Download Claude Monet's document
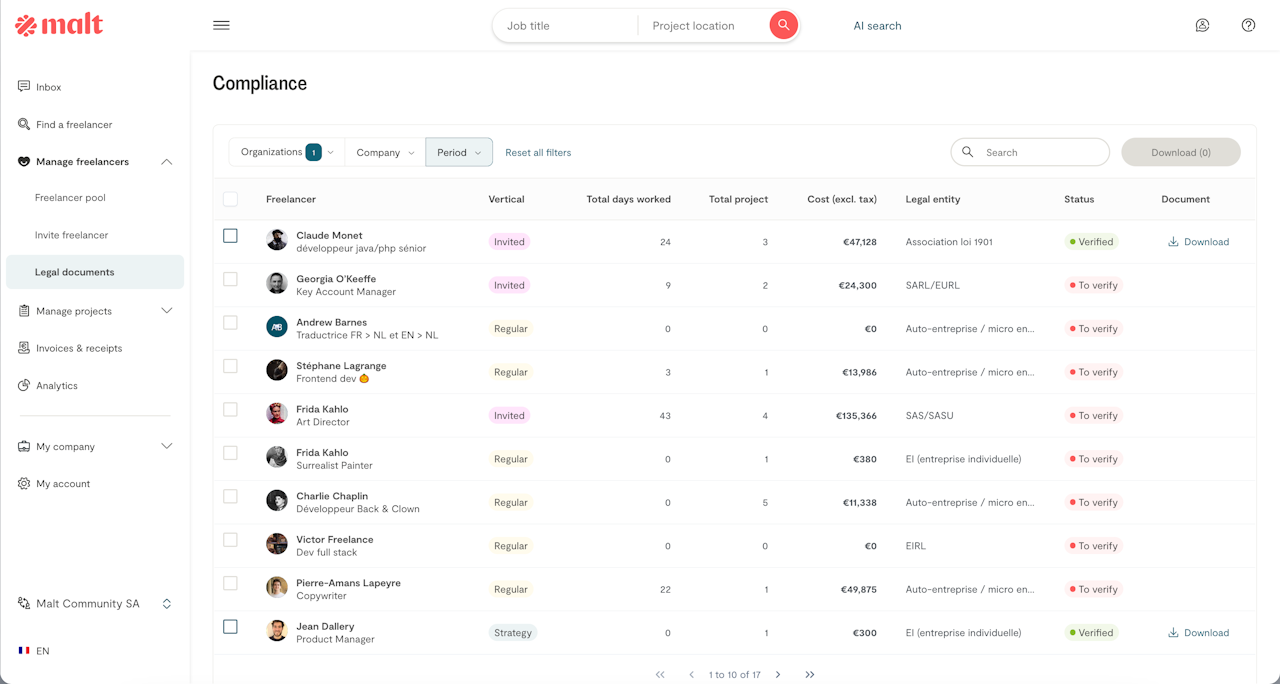 (x=1198, y=242)
